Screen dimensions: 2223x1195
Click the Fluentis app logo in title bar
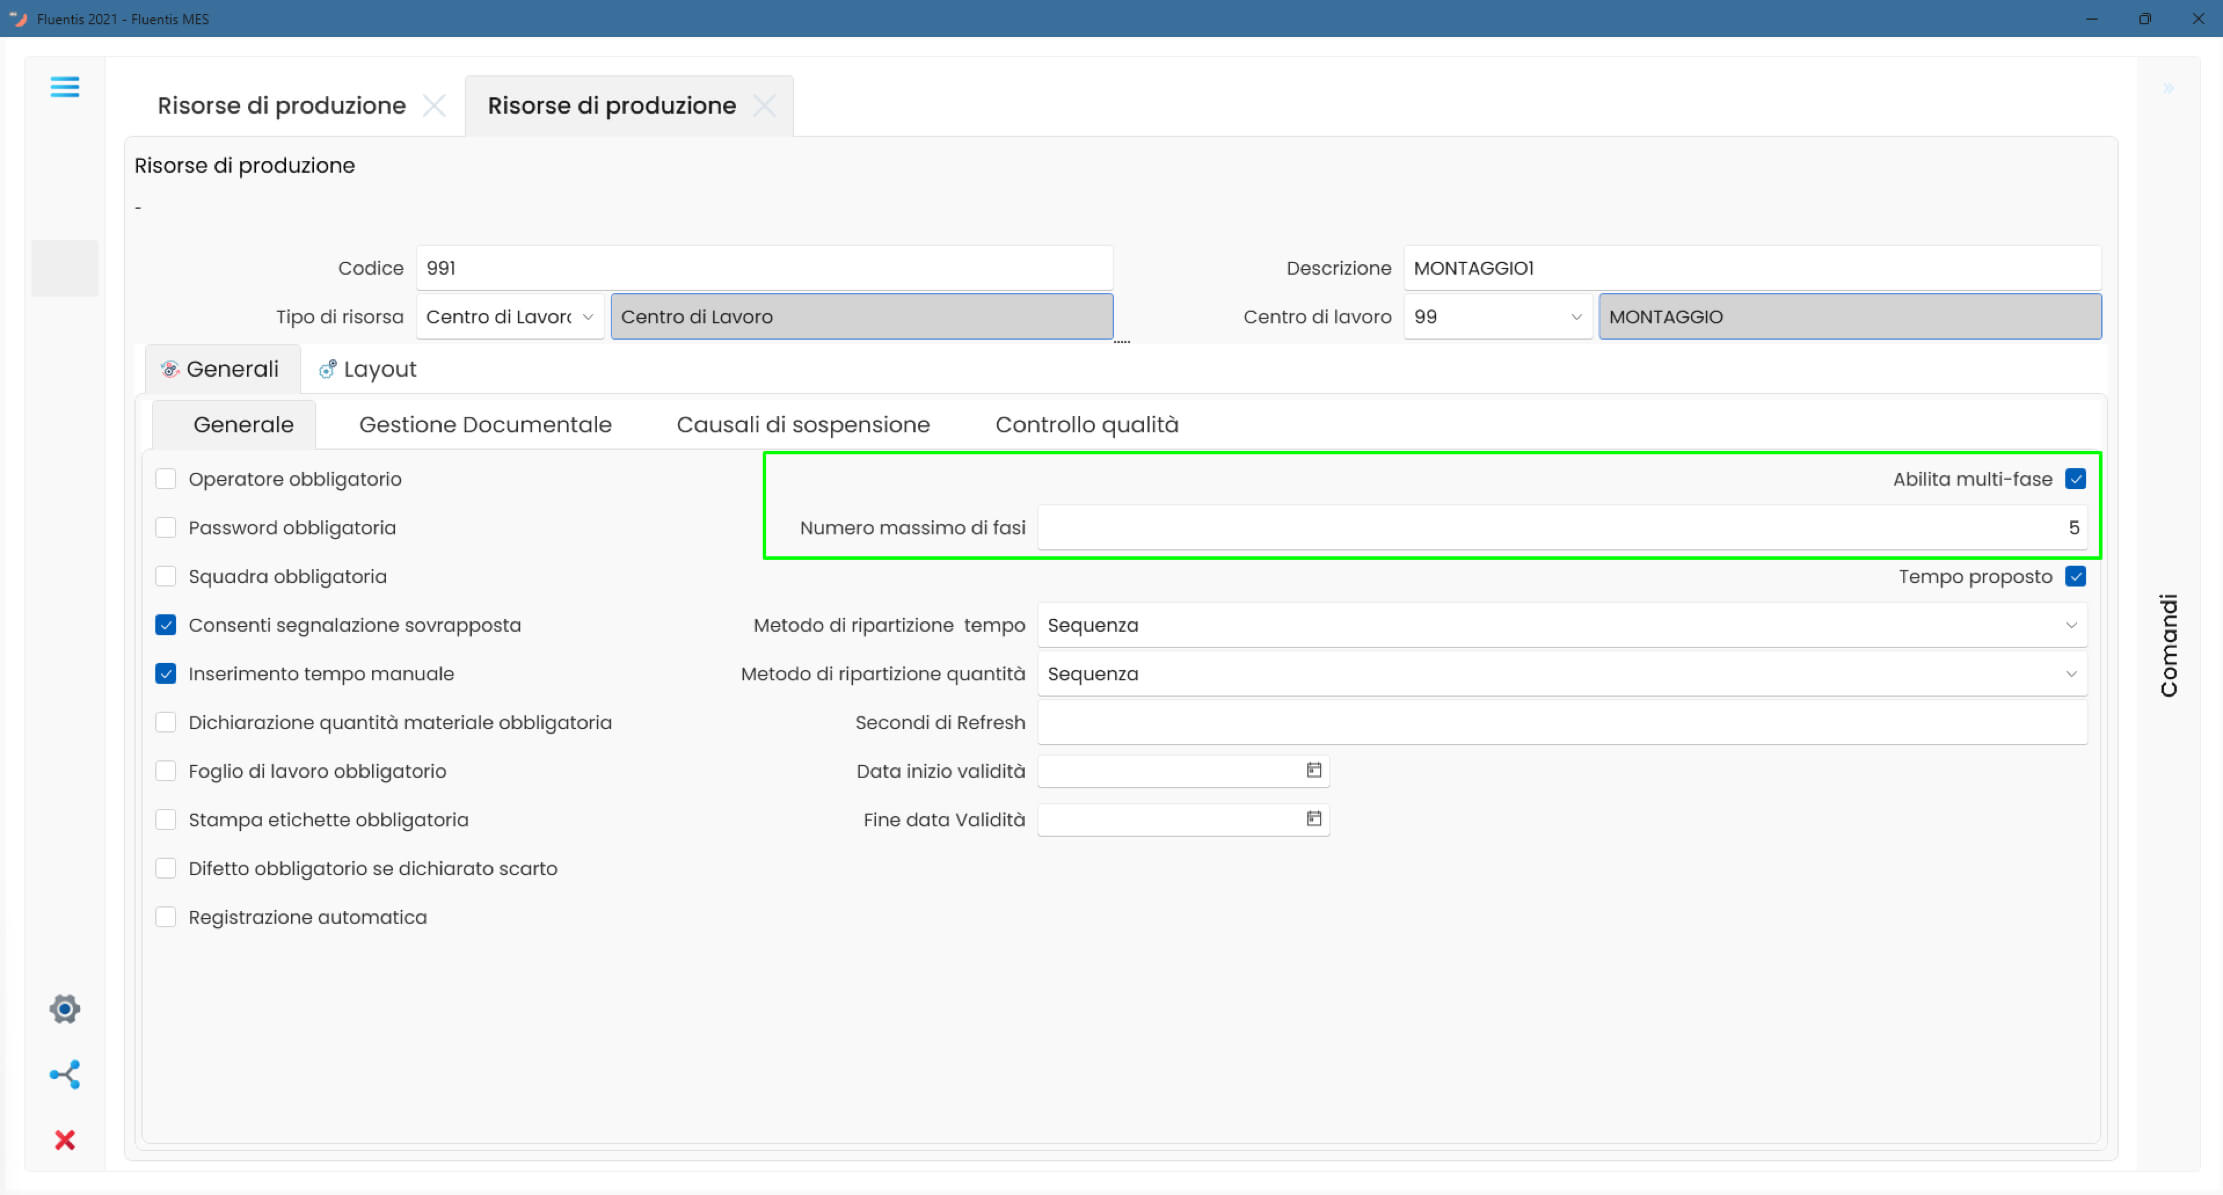[18, 18]
